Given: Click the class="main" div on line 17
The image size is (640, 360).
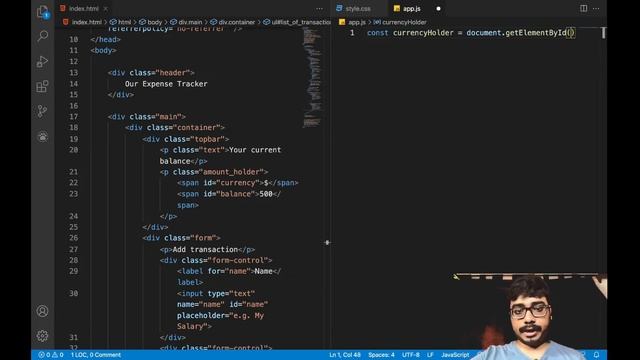Looking at the screenshot, I should [147, 117].
